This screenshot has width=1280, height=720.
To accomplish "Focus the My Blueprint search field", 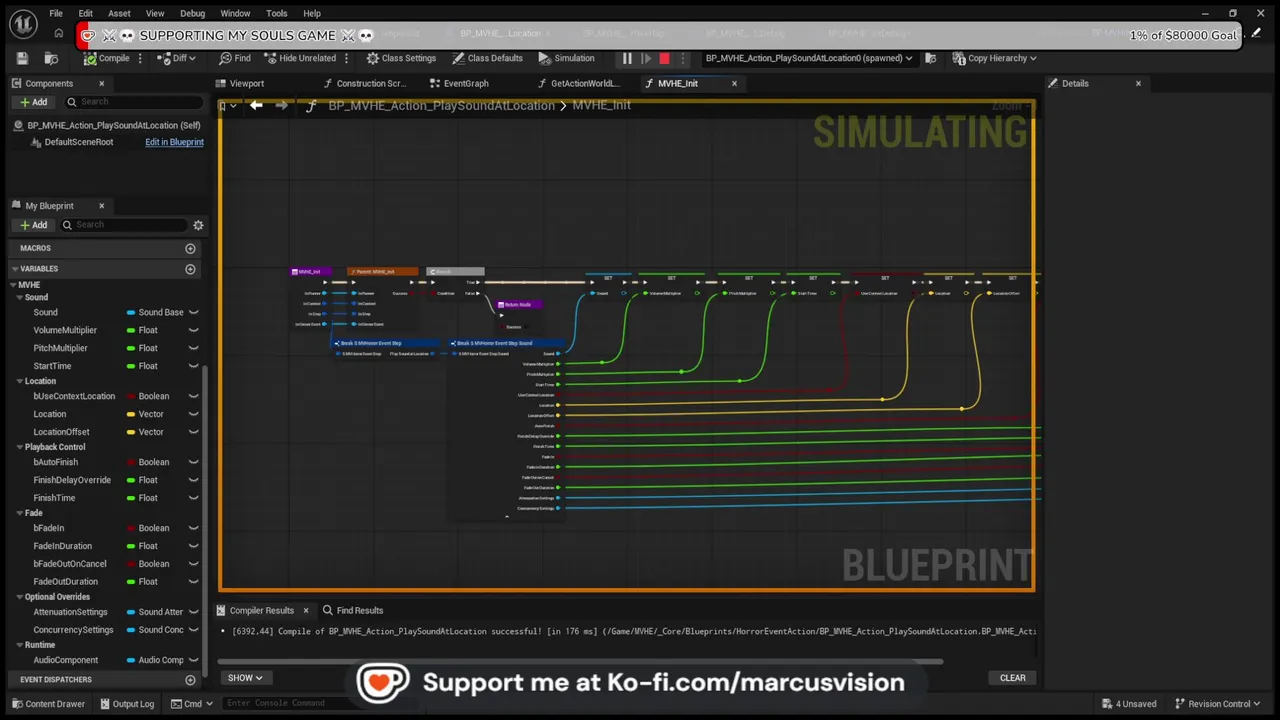I will point(124,225).
